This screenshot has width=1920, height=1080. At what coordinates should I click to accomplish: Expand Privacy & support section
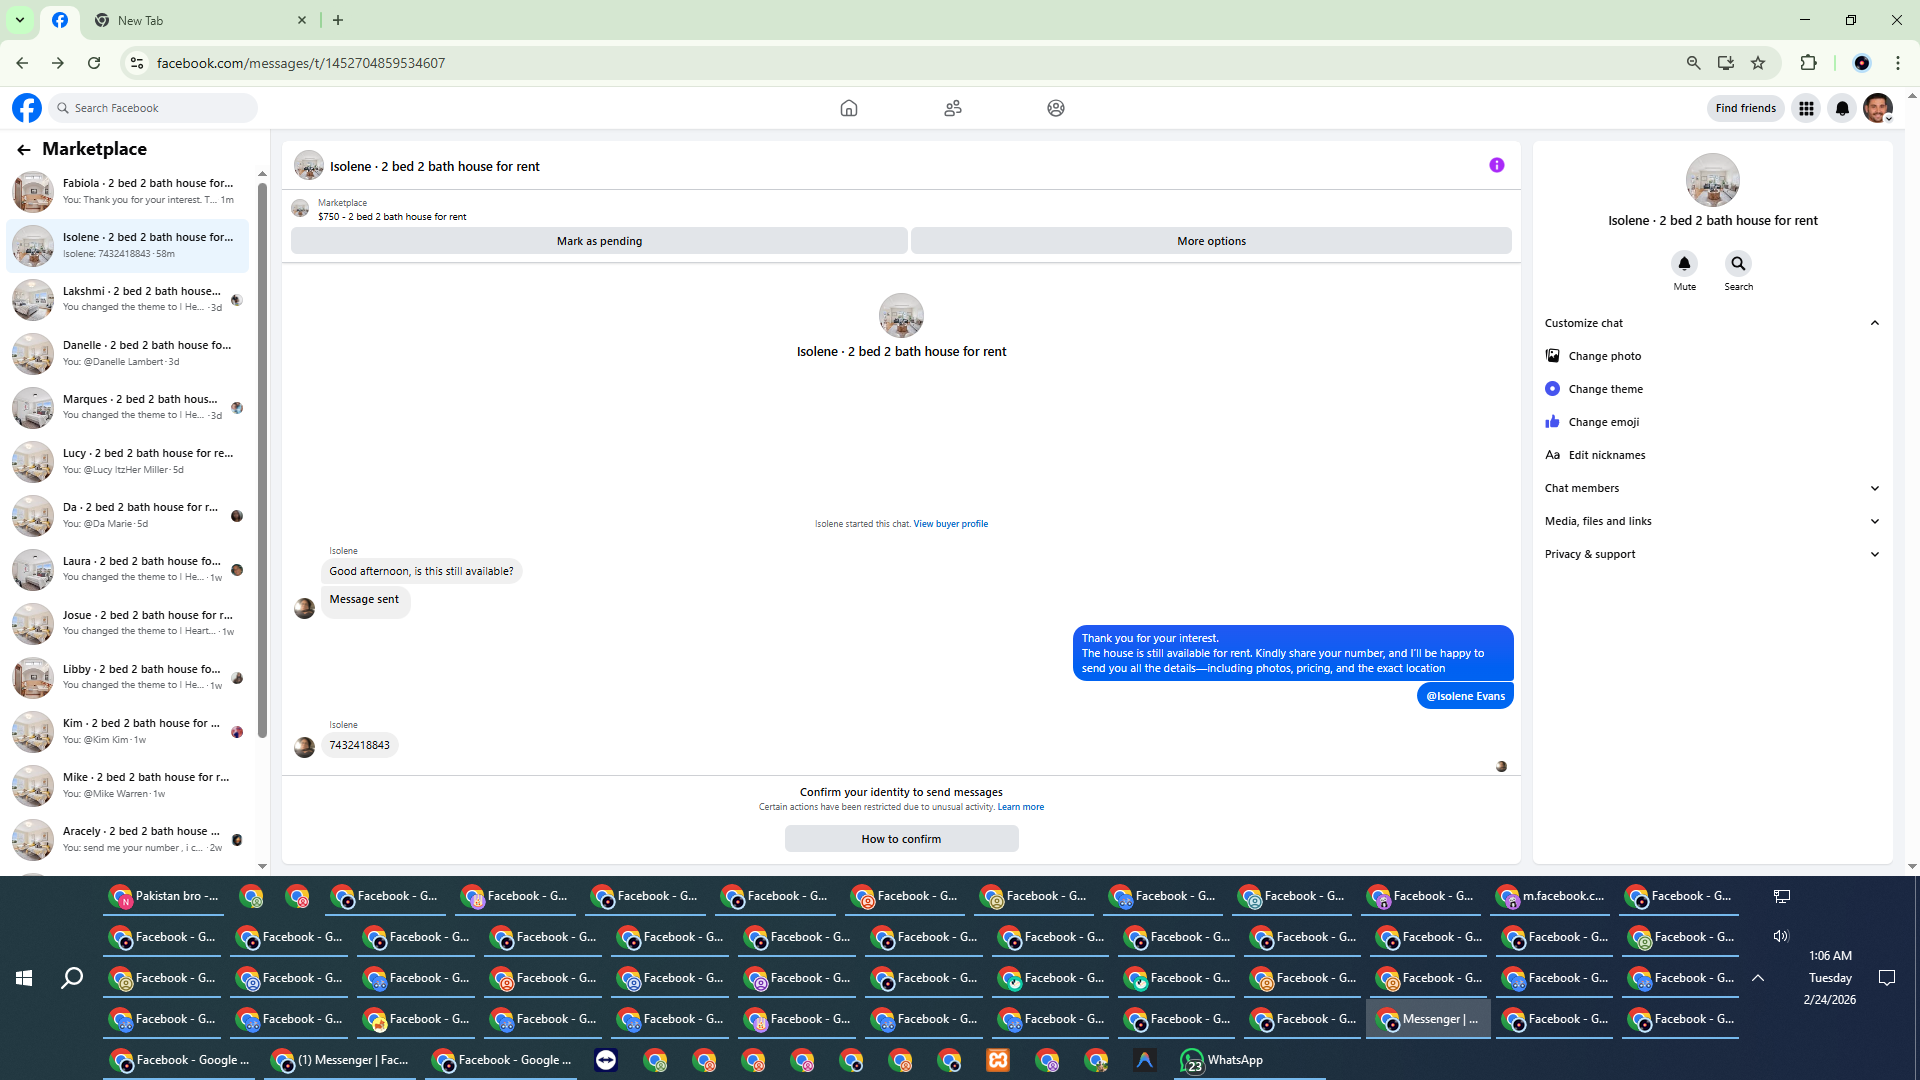tap(1874, 554)
